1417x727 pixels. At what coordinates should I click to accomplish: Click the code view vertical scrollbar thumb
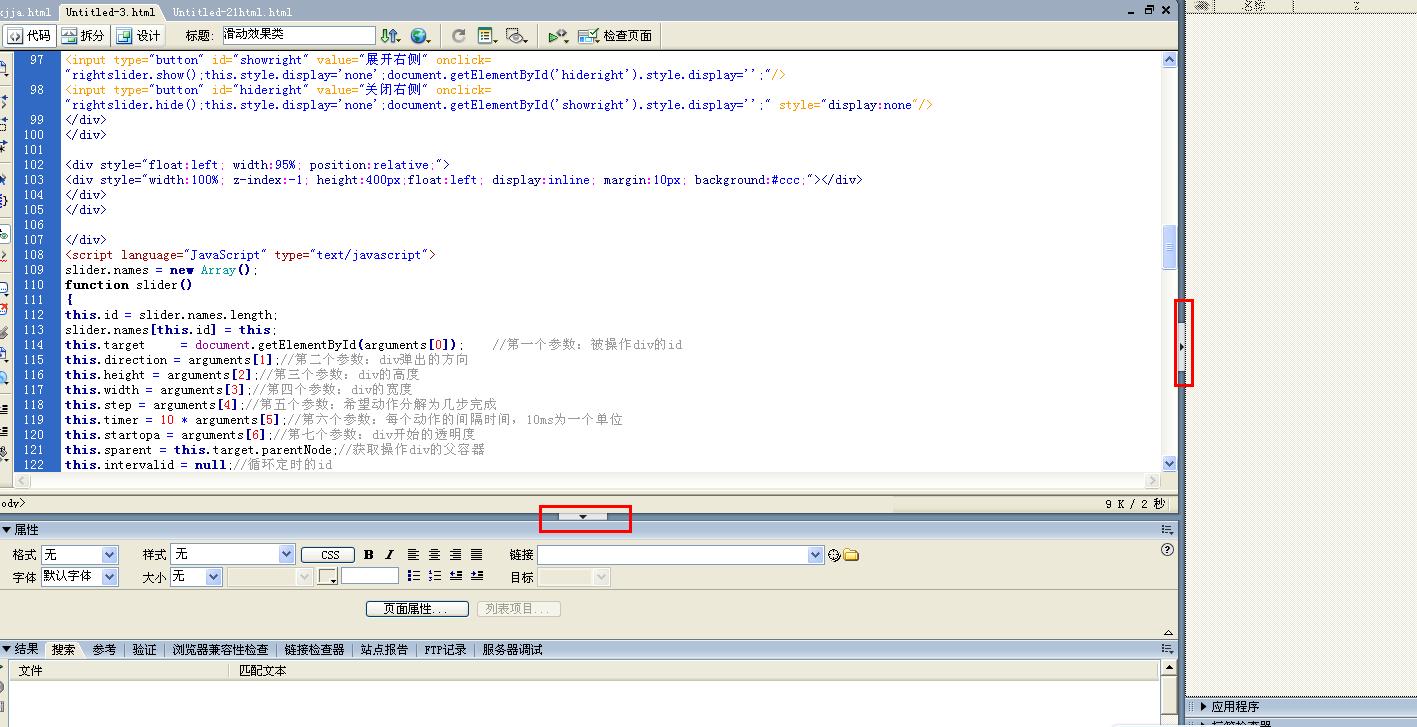[x=1170, y=247]
